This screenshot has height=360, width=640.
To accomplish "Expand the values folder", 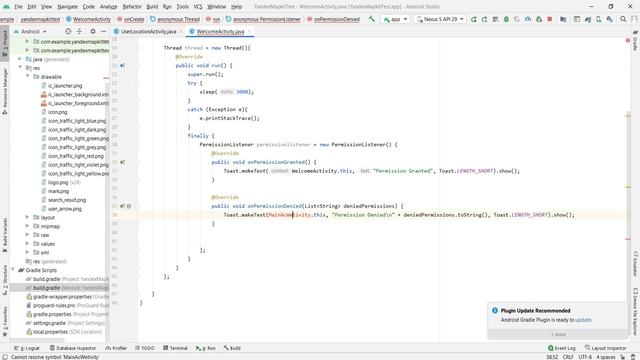I will 27,244.
